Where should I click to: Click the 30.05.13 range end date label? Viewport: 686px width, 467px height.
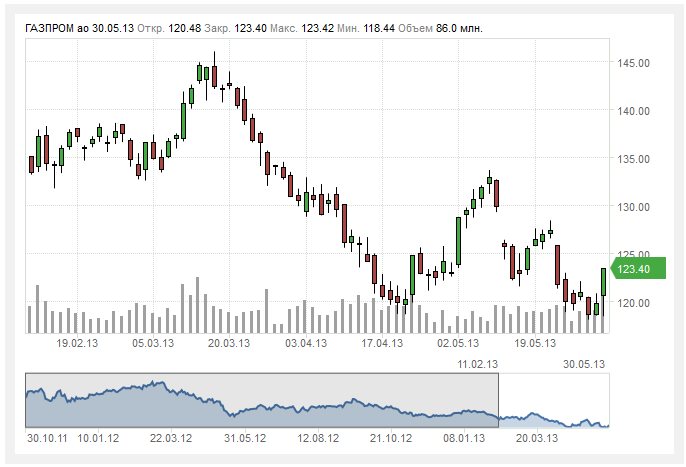(584, 364)
